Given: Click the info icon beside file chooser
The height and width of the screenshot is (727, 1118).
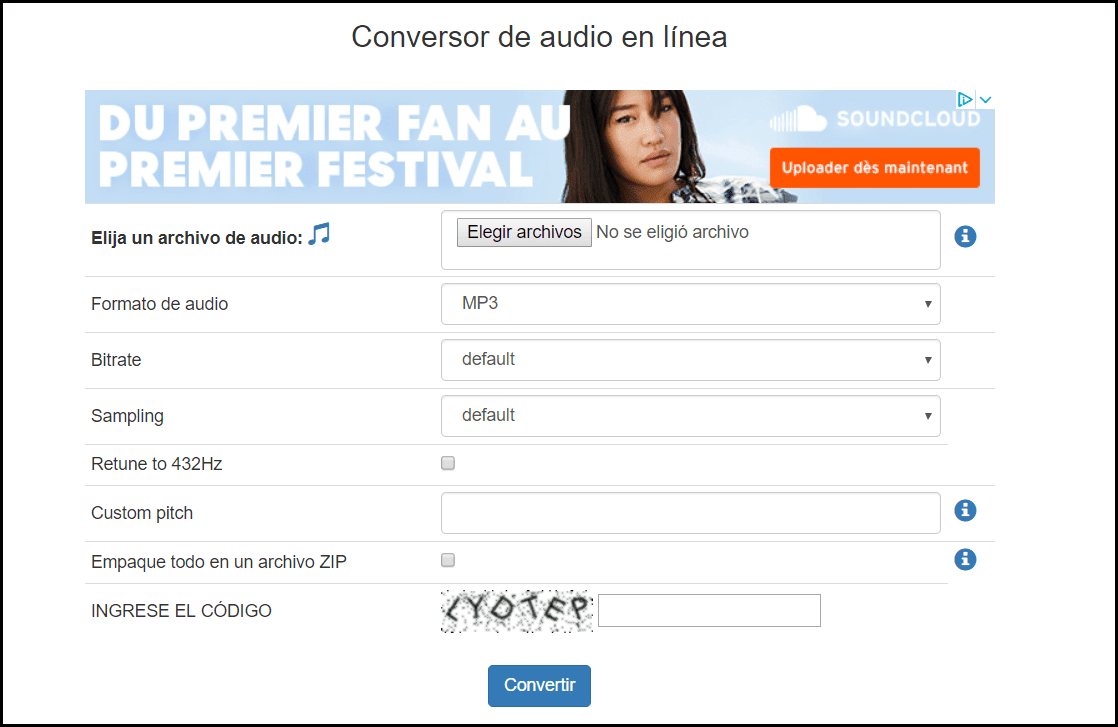Looking at the screenshot, I should [x=965, y=237].
